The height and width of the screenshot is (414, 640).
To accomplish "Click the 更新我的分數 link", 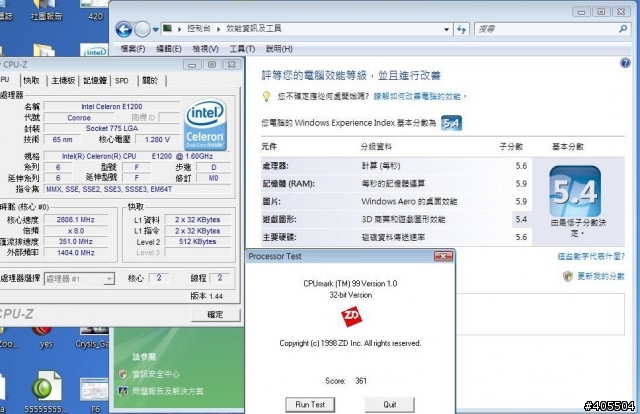I will [601, 276].
